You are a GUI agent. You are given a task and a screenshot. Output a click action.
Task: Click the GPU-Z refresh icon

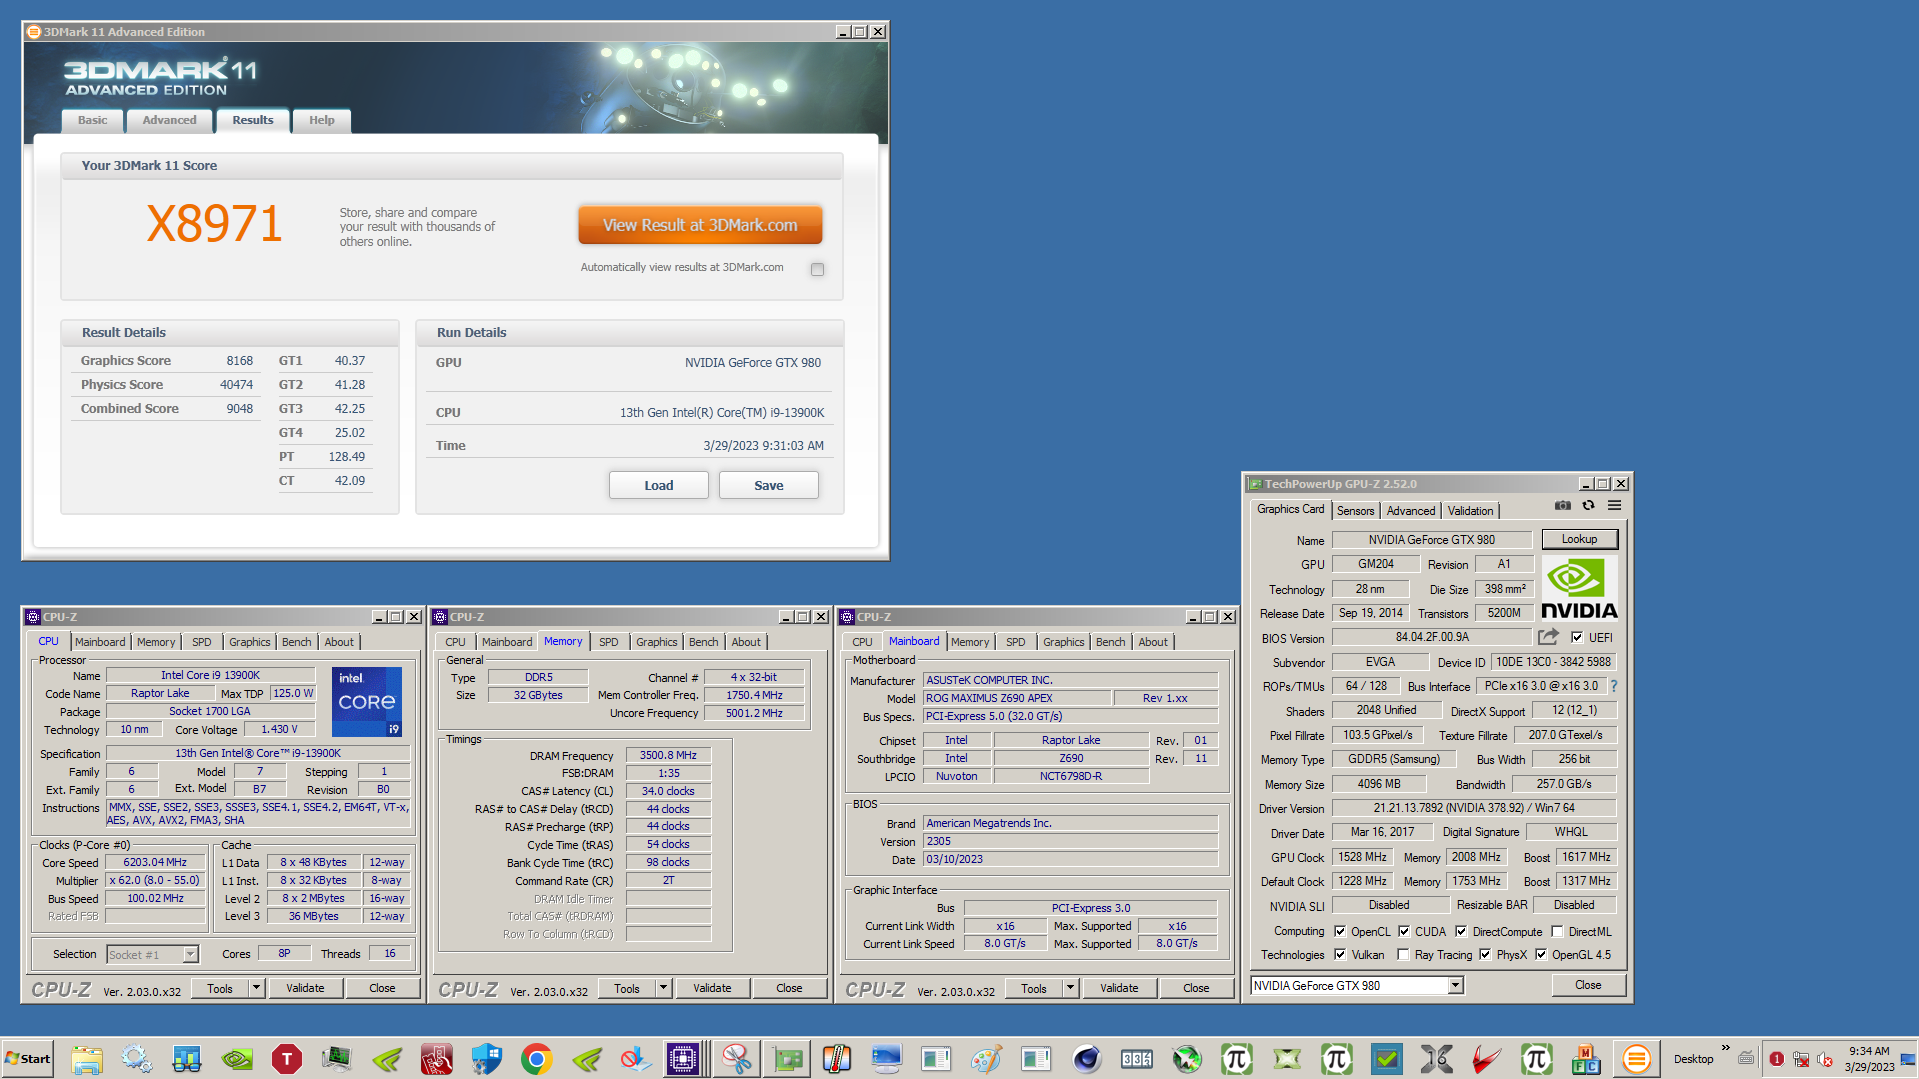click(1588, 506)
